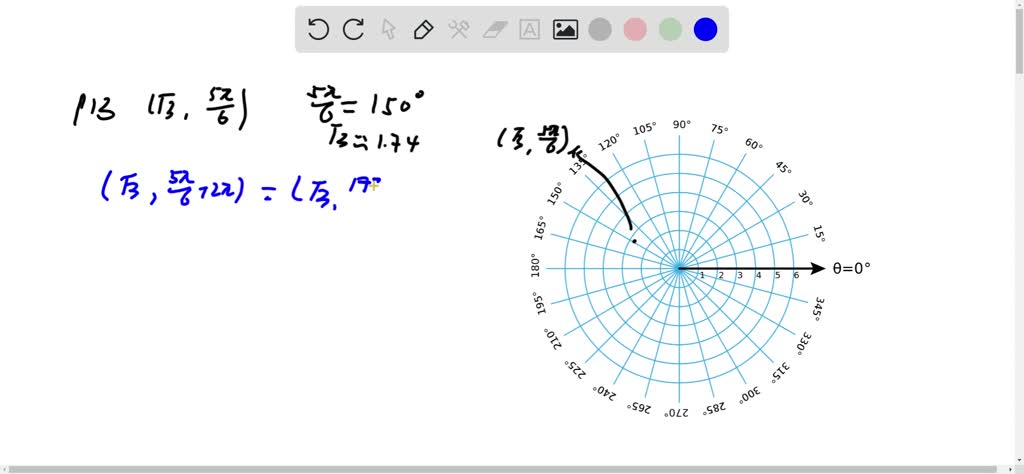Click the vertical scrollbar thumb
Screen dimensions: 1024x474
(1019, 39)
